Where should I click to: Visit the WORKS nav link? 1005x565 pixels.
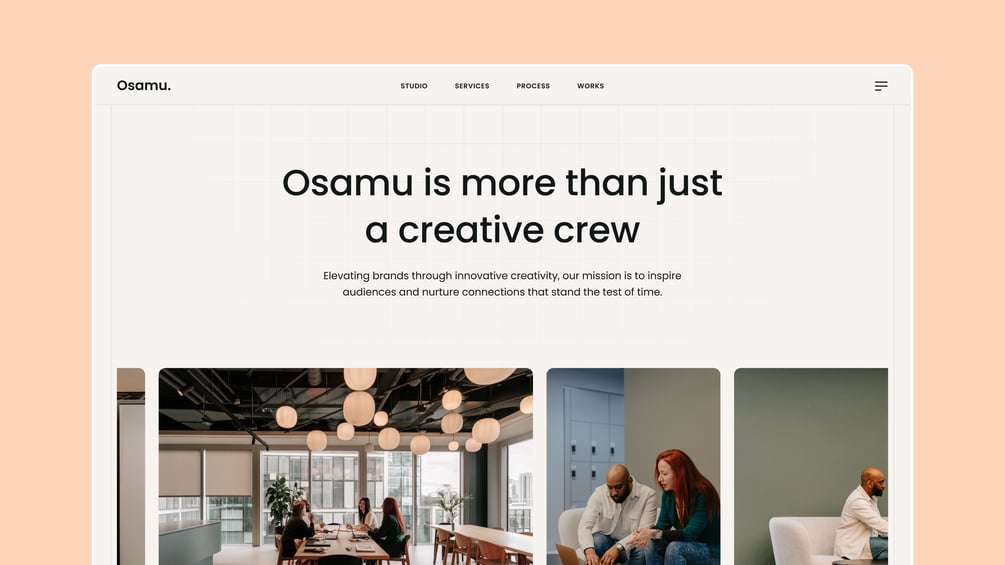[x=590, y=86]
